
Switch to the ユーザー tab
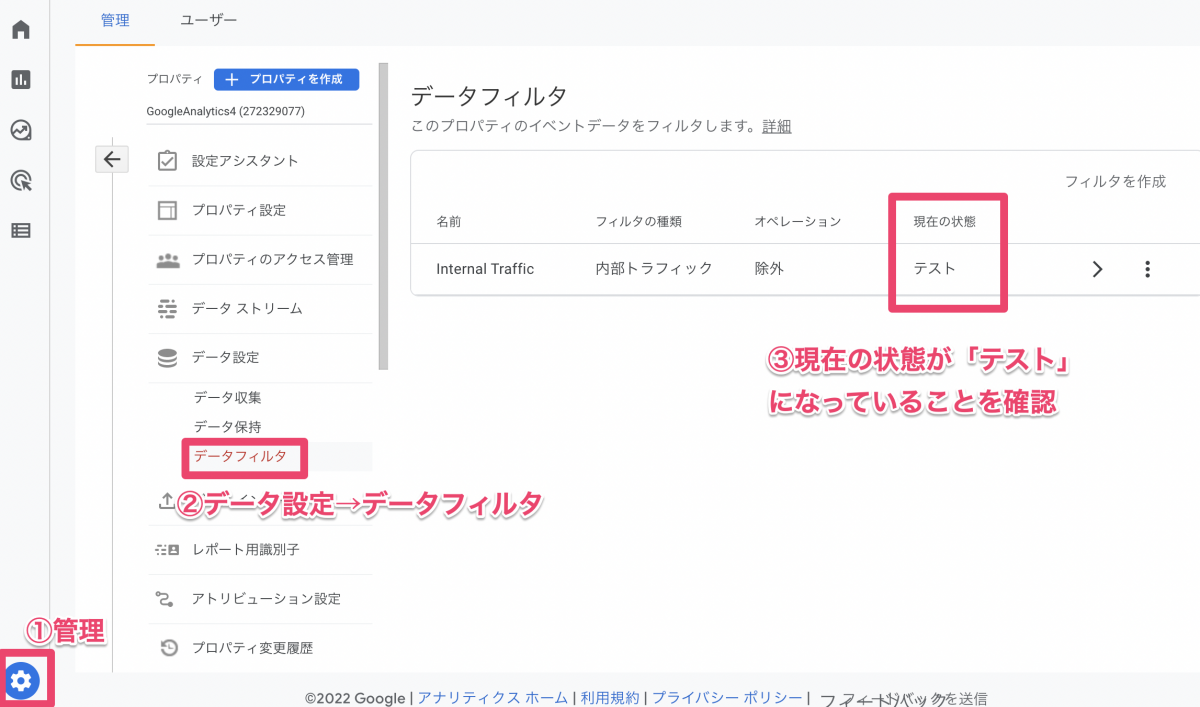click(208, 20)
